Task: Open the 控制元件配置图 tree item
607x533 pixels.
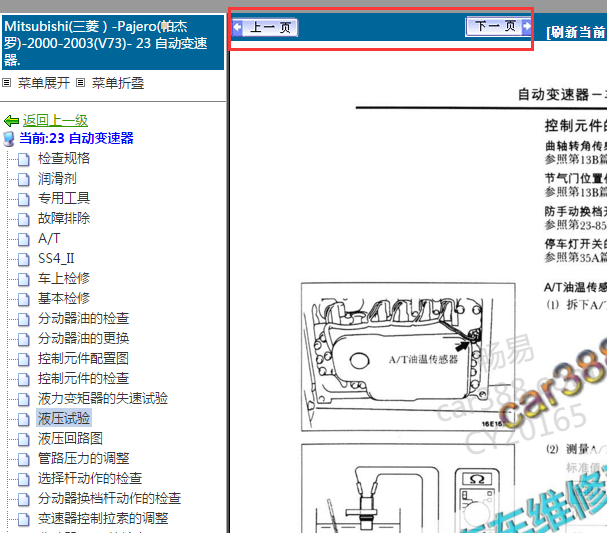Action: click(x=83, y=359)
